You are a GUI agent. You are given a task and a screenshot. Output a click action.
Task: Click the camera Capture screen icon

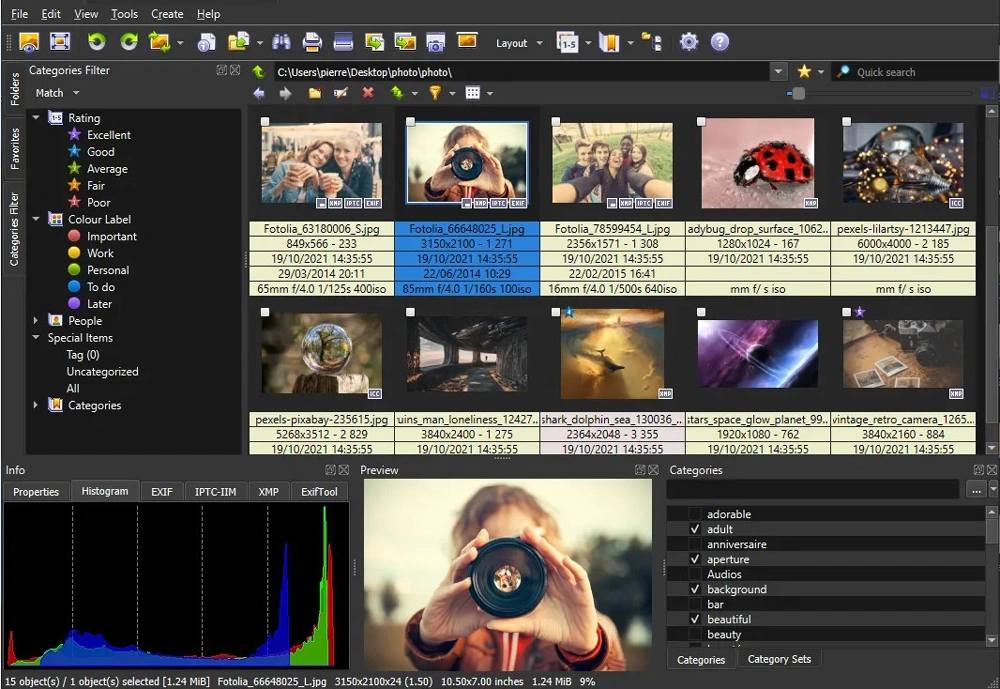click(435, 42)
